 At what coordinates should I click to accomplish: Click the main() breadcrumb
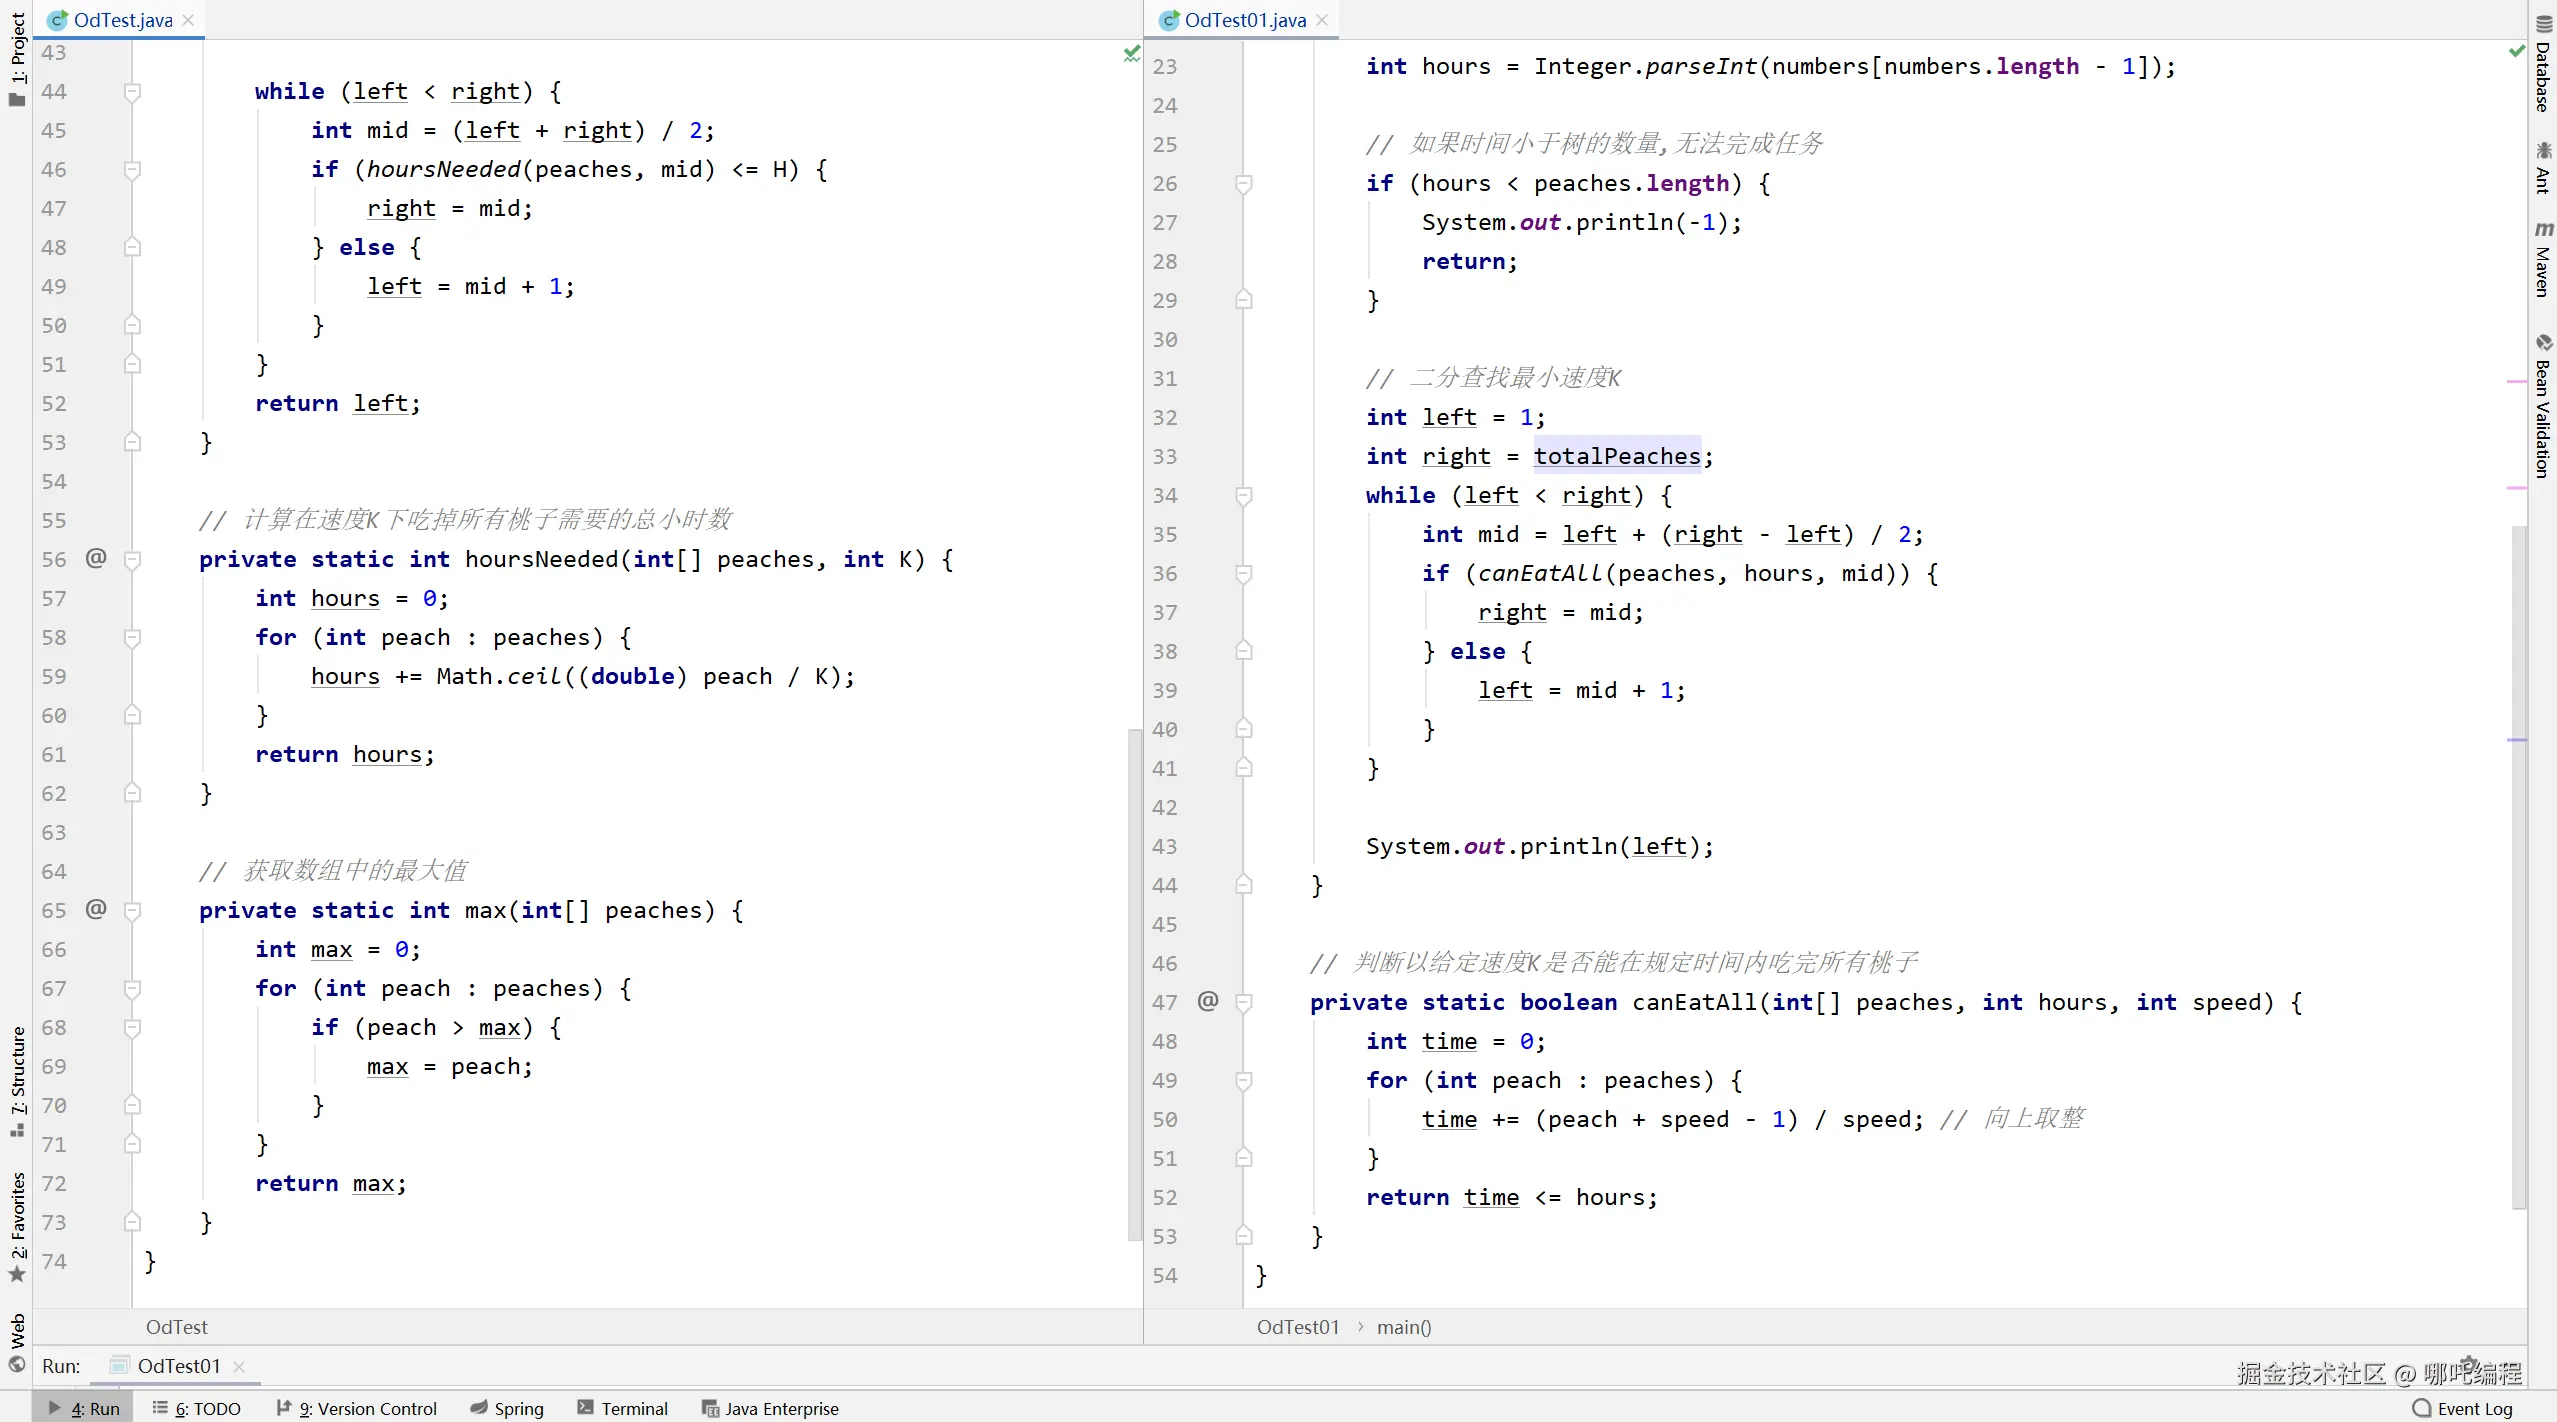(x=1403, y=1327)
